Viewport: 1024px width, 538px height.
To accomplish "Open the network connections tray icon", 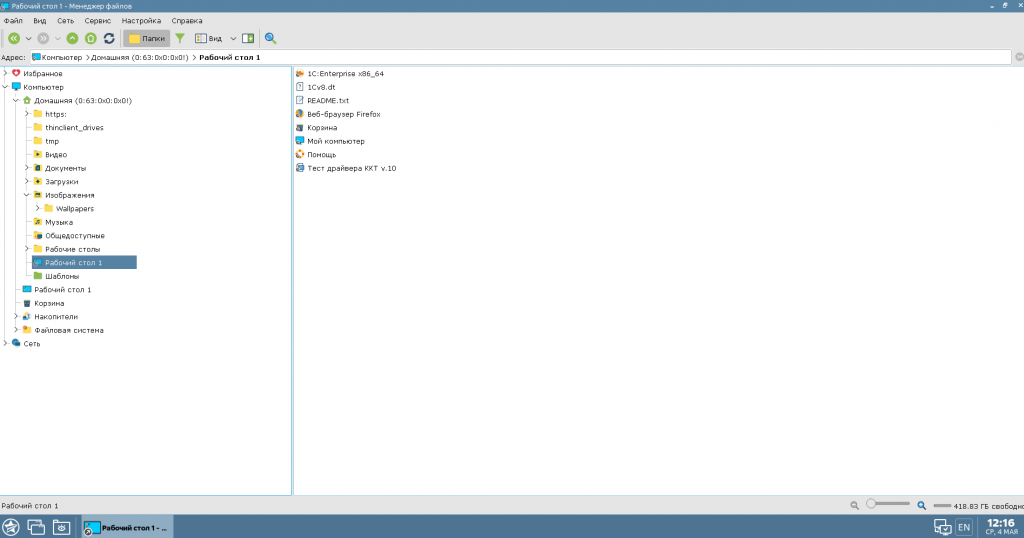I will [x=942, y=527].
